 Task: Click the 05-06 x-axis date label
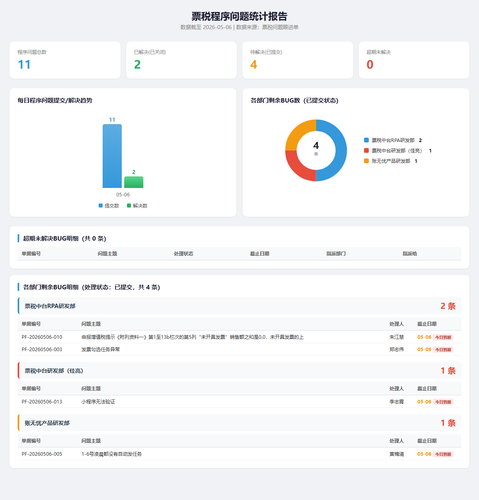(123, 195)
